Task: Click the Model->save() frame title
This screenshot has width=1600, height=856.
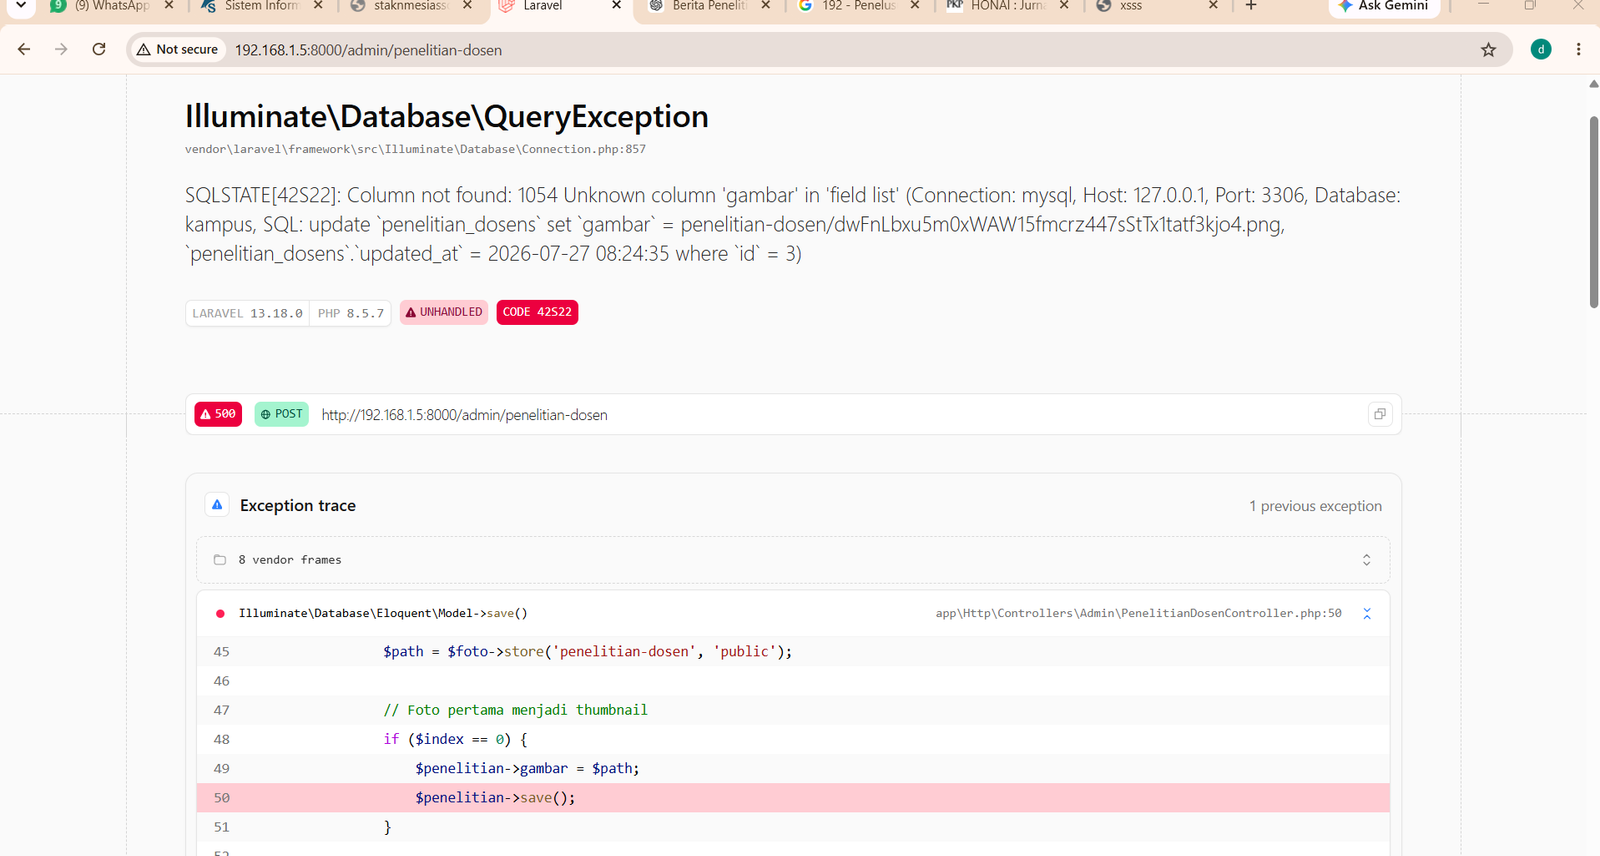Action: 383,613
